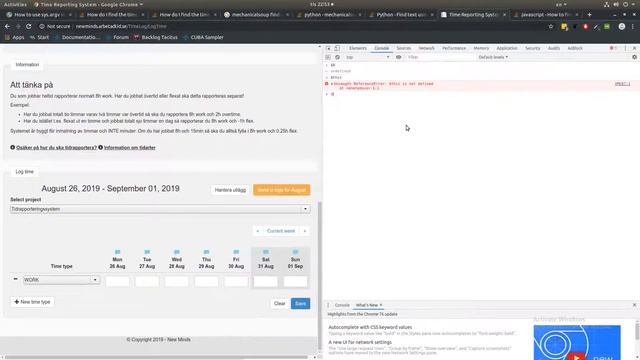Click the Clear button

280,303
